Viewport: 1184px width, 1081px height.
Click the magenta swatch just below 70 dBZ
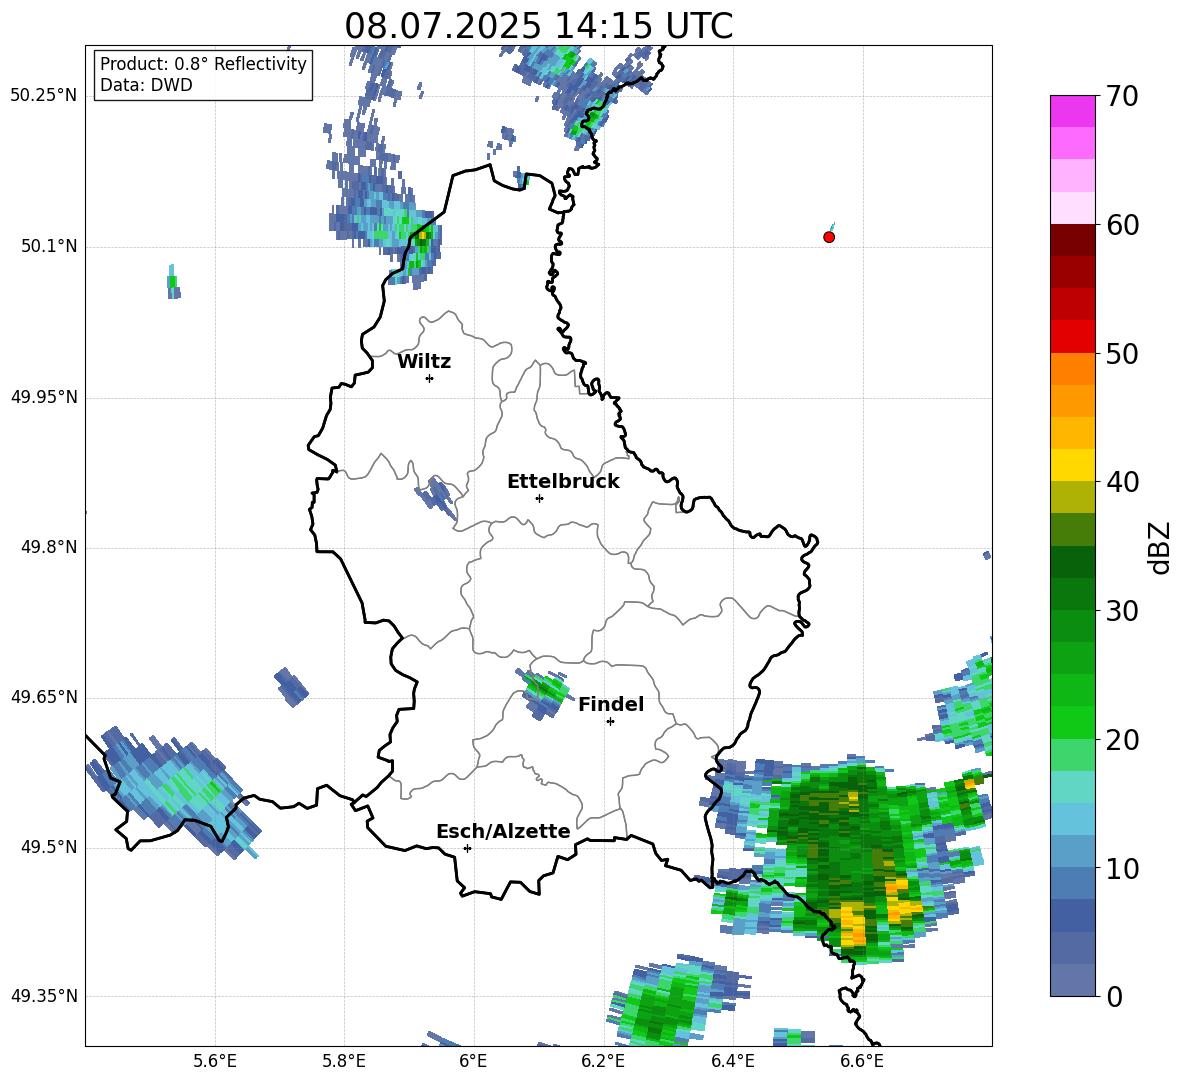click(x=1072, y=112)
